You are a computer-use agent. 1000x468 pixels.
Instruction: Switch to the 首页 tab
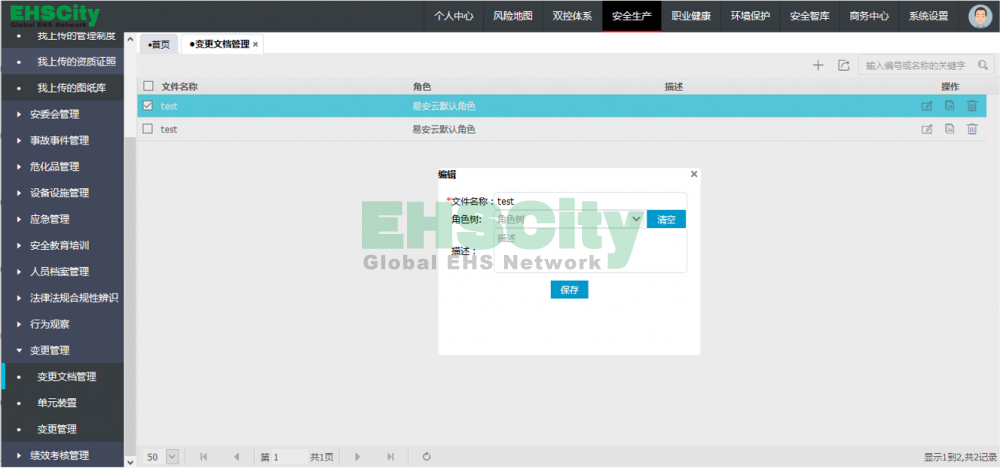[x=158, y=45]
